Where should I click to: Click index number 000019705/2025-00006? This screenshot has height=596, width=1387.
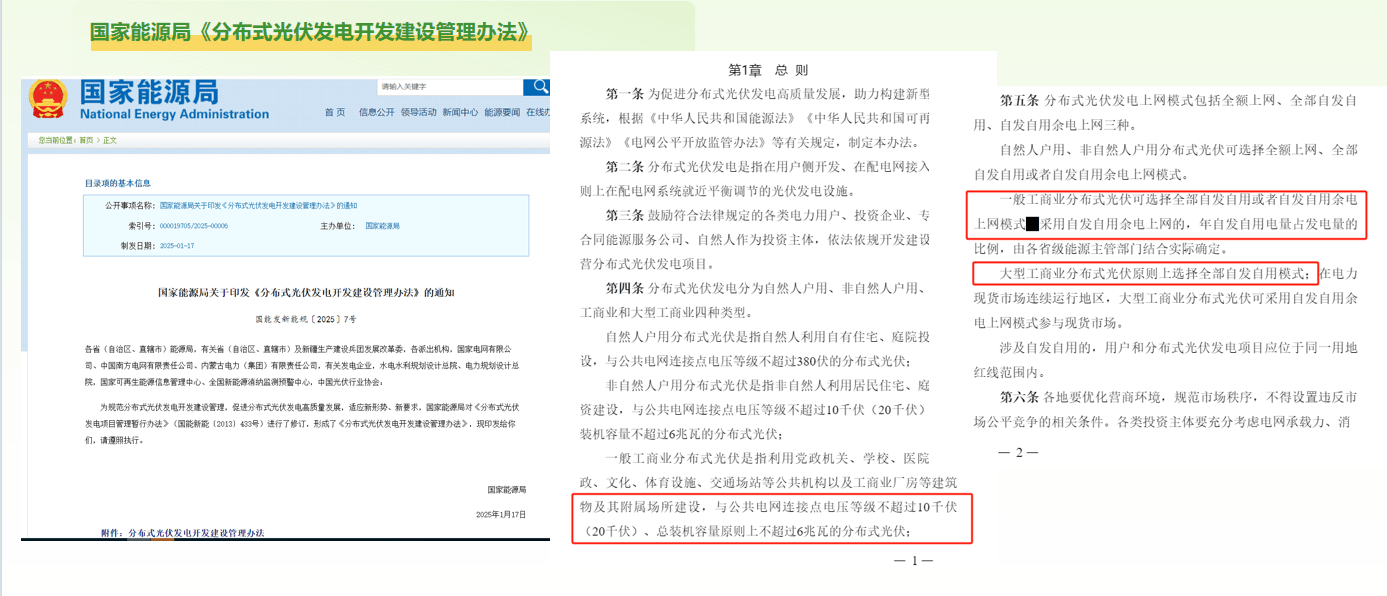pos(194,226)
